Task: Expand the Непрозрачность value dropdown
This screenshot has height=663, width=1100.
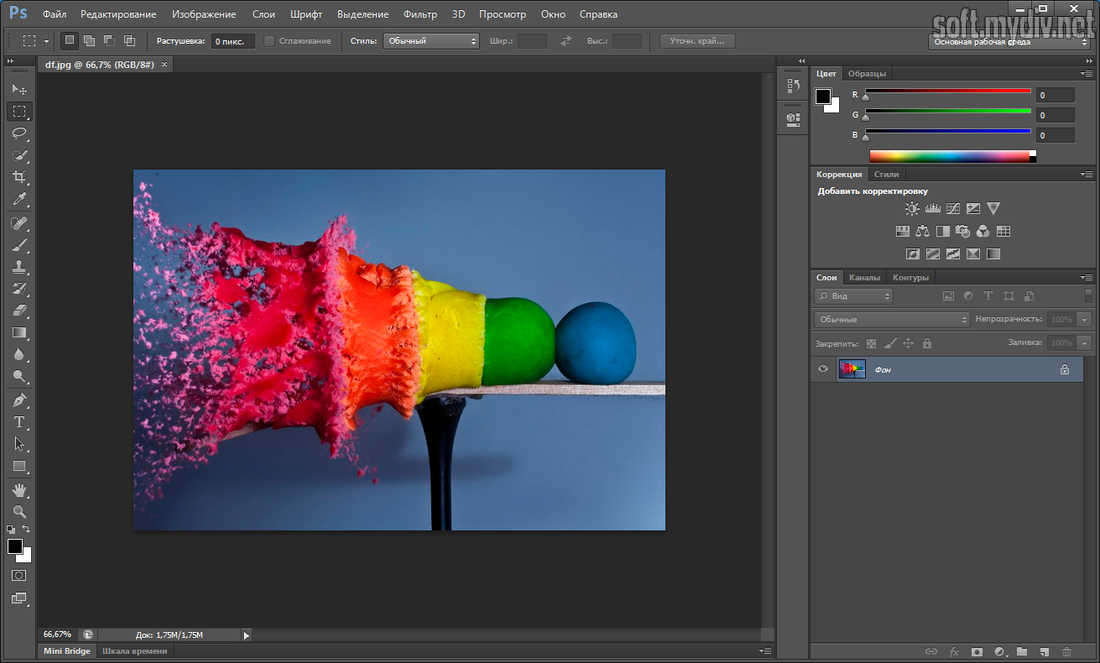Action: click(x=1083, y=319)
